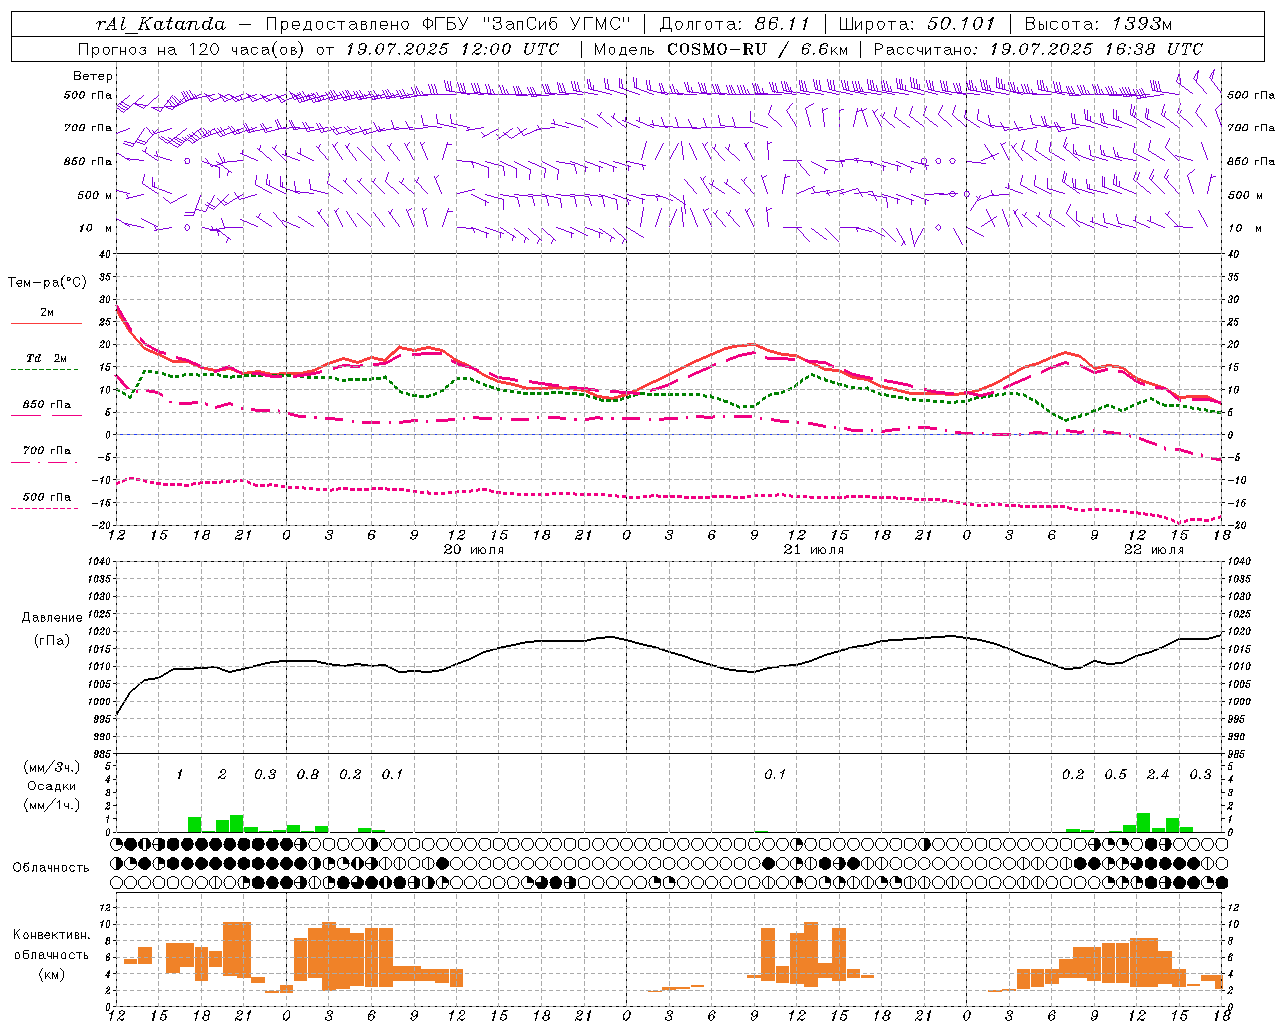
Task: Click the date label 21 июля
Action: pos(814,550)
